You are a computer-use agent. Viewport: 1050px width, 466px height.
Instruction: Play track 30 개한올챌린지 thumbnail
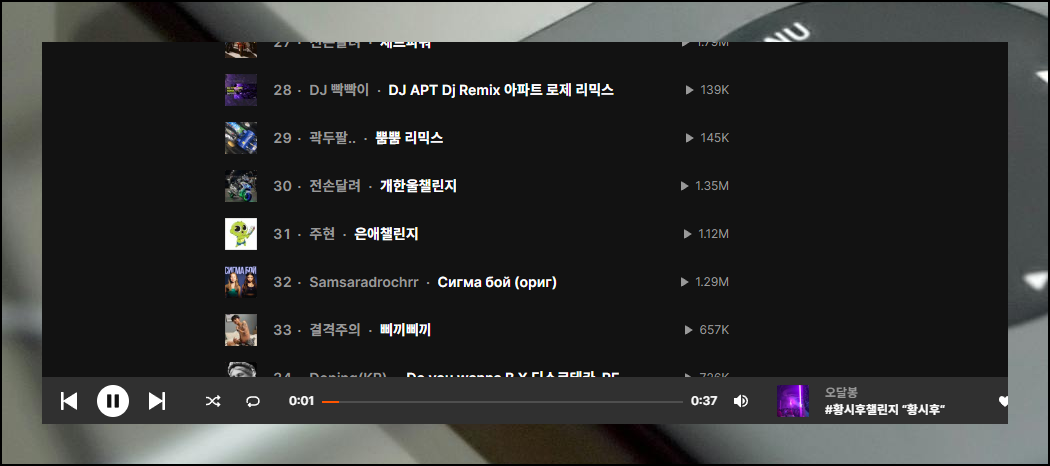[x=241, y=186]
